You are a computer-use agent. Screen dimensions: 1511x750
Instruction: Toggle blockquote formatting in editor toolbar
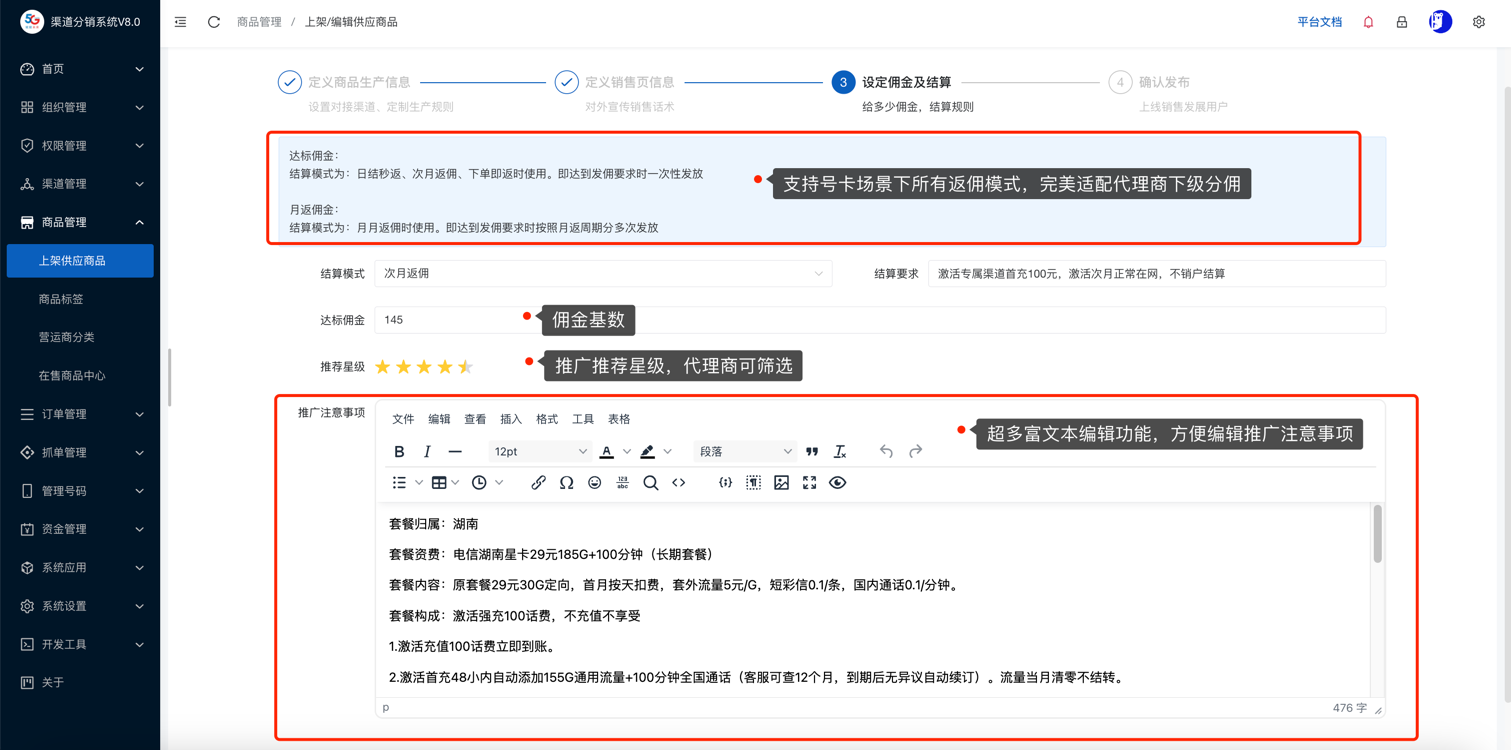pyautogui.click(x=812, y=452)
